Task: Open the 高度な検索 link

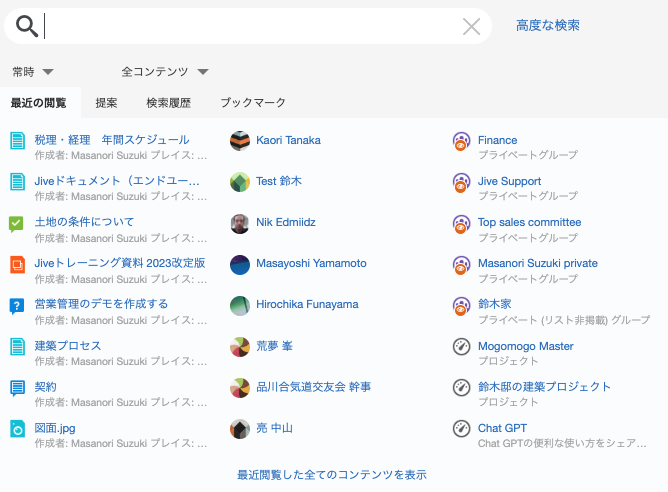Action: [547, 25]
